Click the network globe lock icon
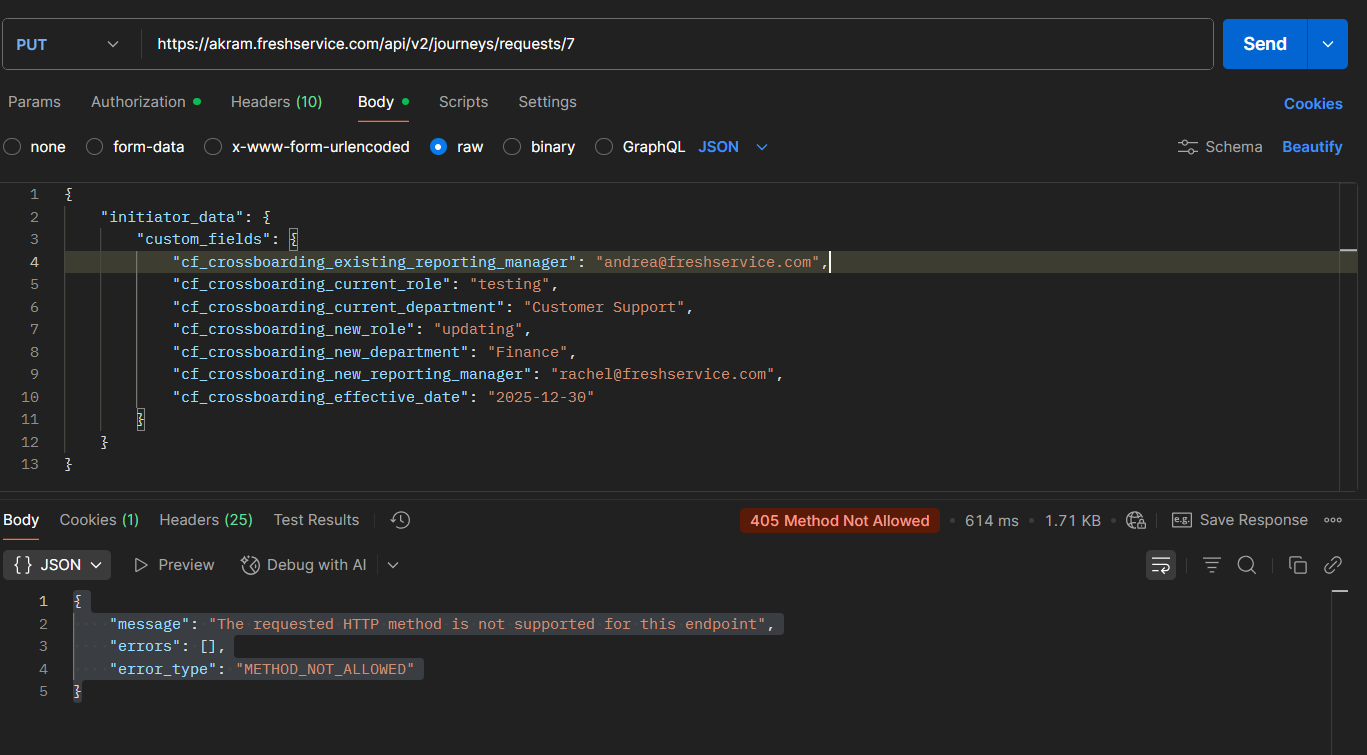1367x755 pixels. [x=1135, y=520]
